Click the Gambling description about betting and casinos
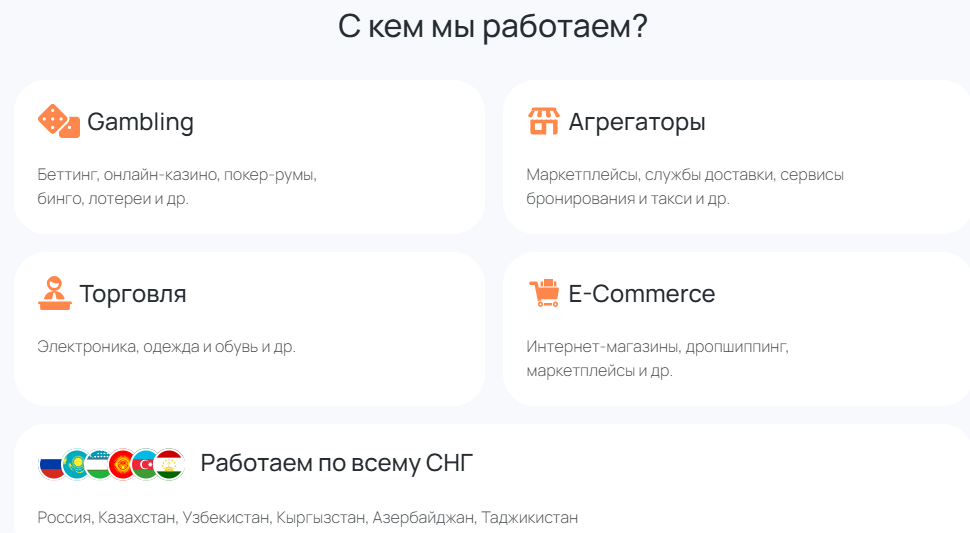This screenshot has width=970, height=533. click(177, 186)
